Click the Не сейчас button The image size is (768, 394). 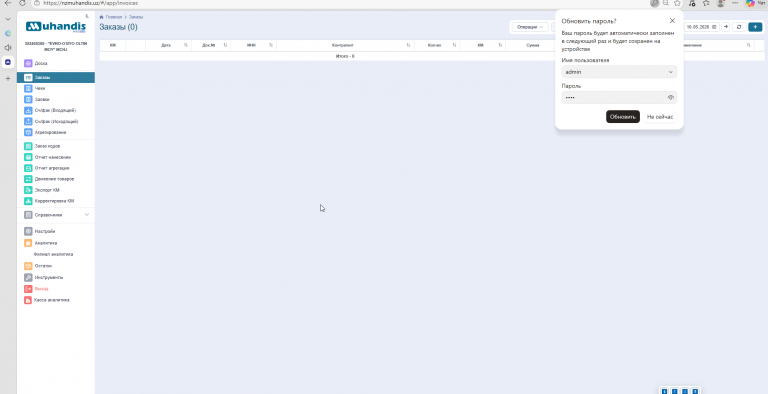coord(660,117)
